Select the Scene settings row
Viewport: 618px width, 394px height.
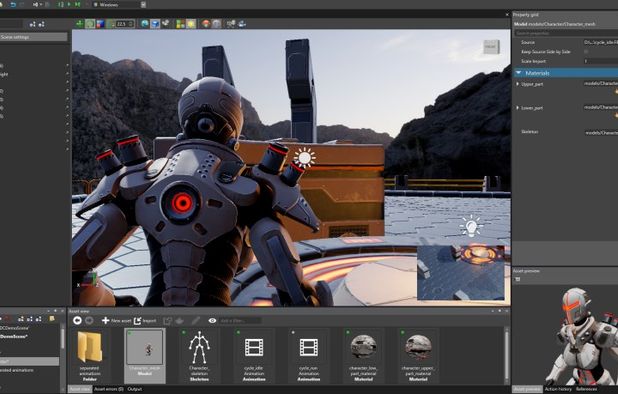point(34,37)
